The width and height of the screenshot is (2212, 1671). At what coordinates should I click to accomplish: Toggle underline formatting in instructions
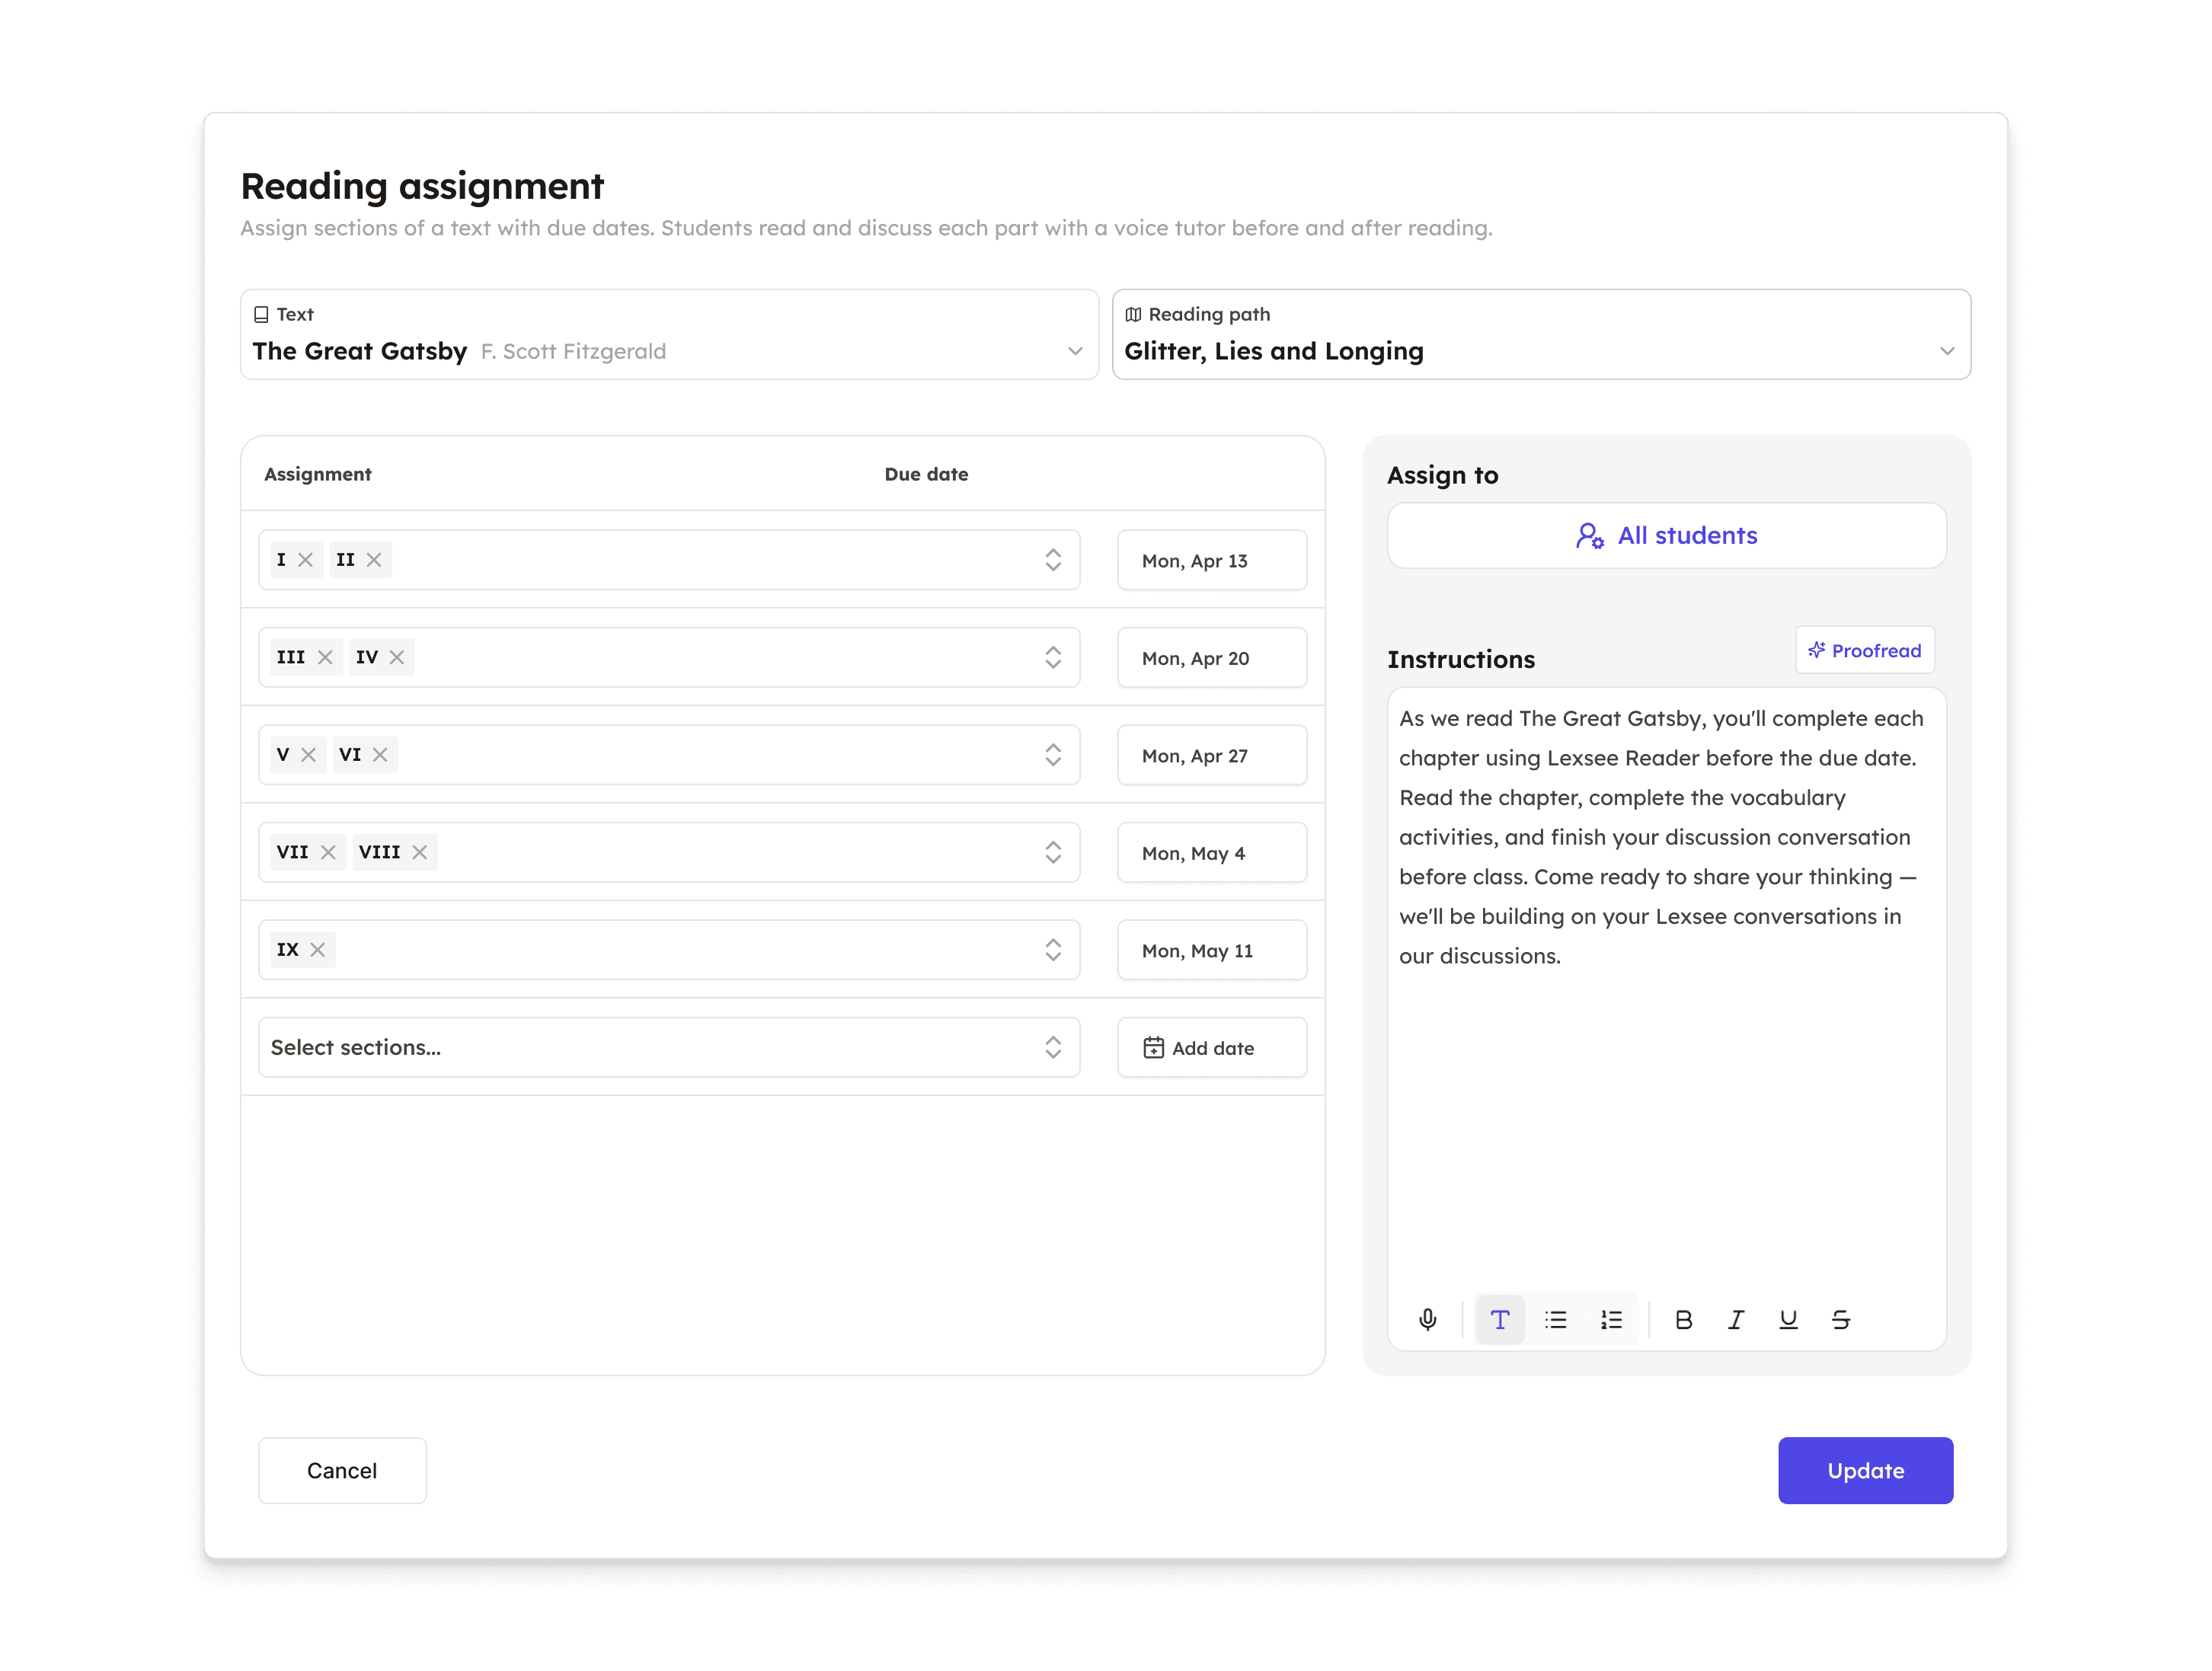(x=1788, y=1320)
